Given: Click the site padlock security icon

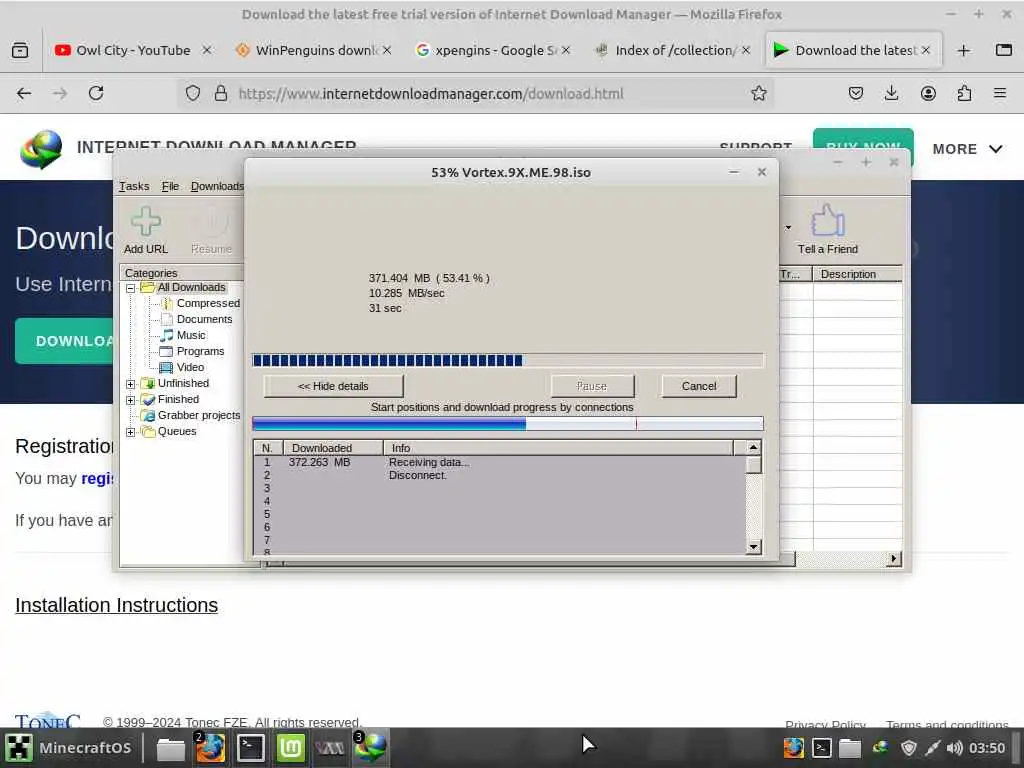Looking at the screenshot, I should [221, 93].
